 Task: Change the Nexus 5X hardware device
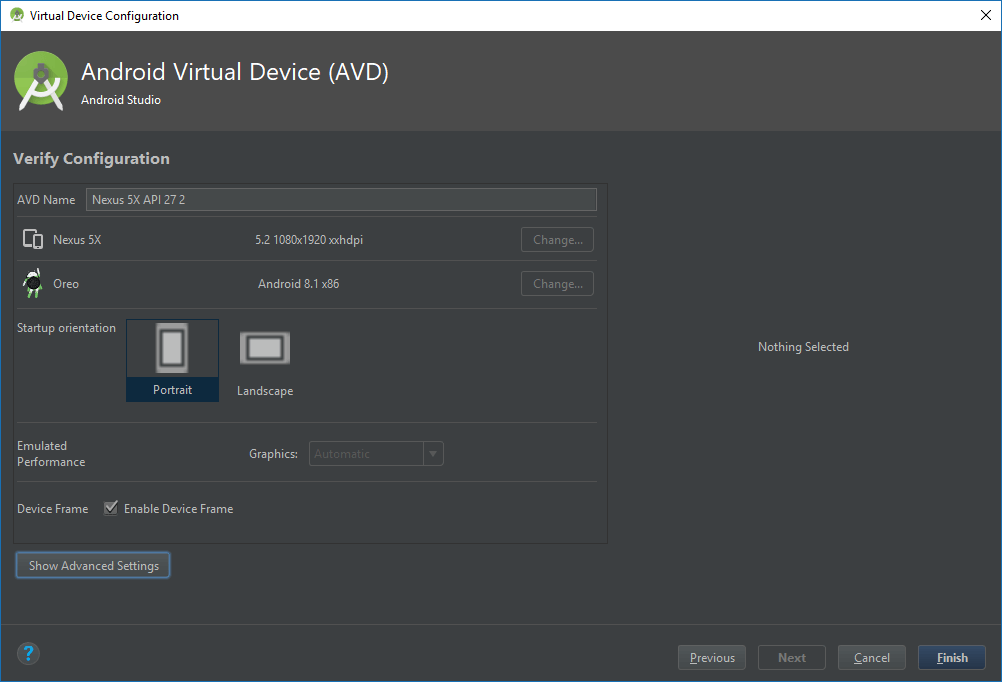coord(557,240)
